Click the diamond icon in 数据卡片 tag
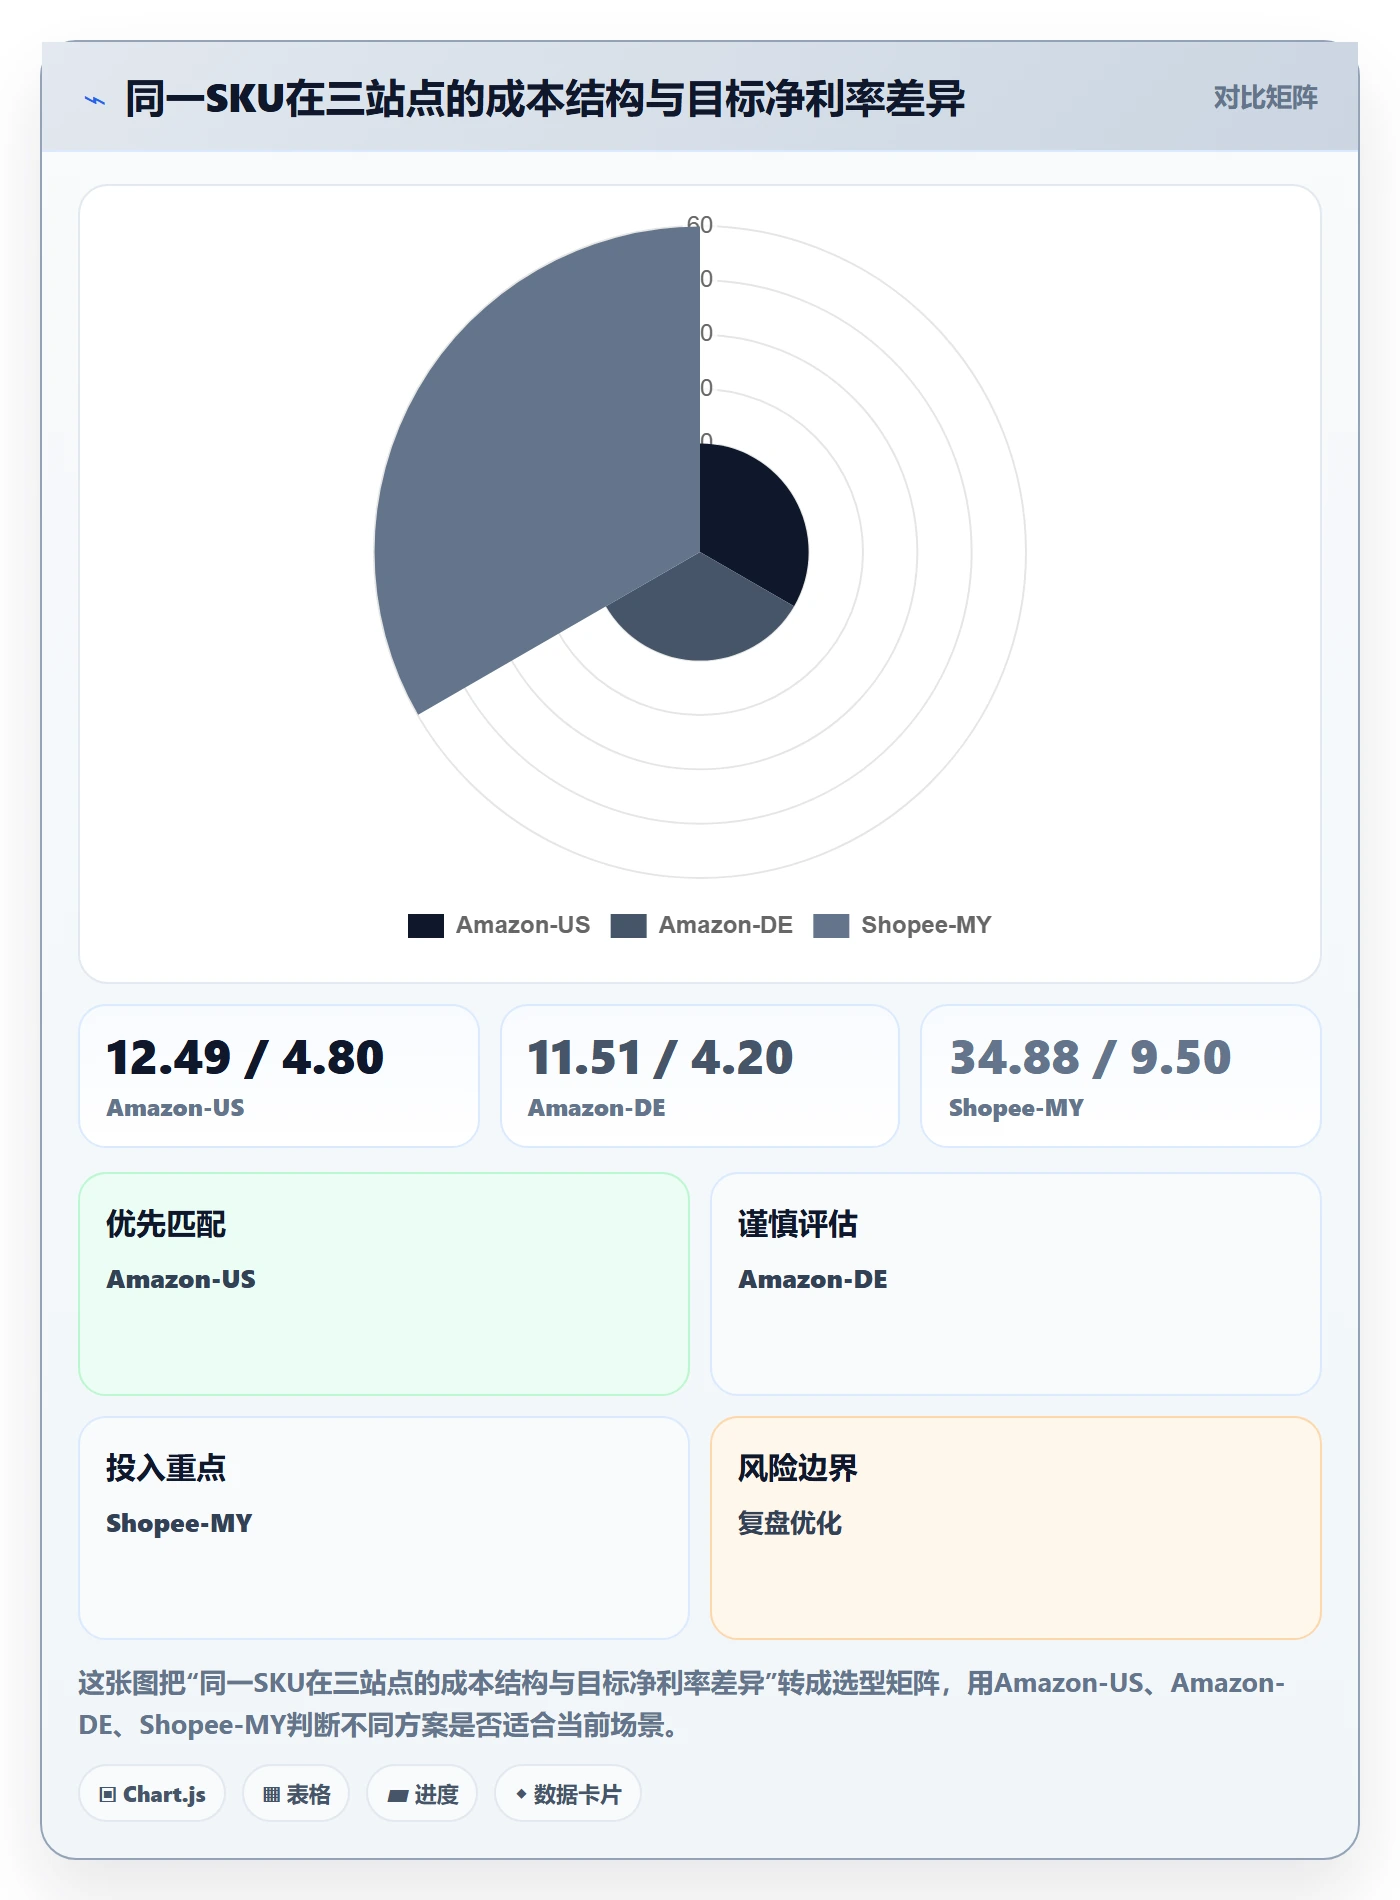Viewport: 1400px width, 1900px height. click(x=521, y=1795)
